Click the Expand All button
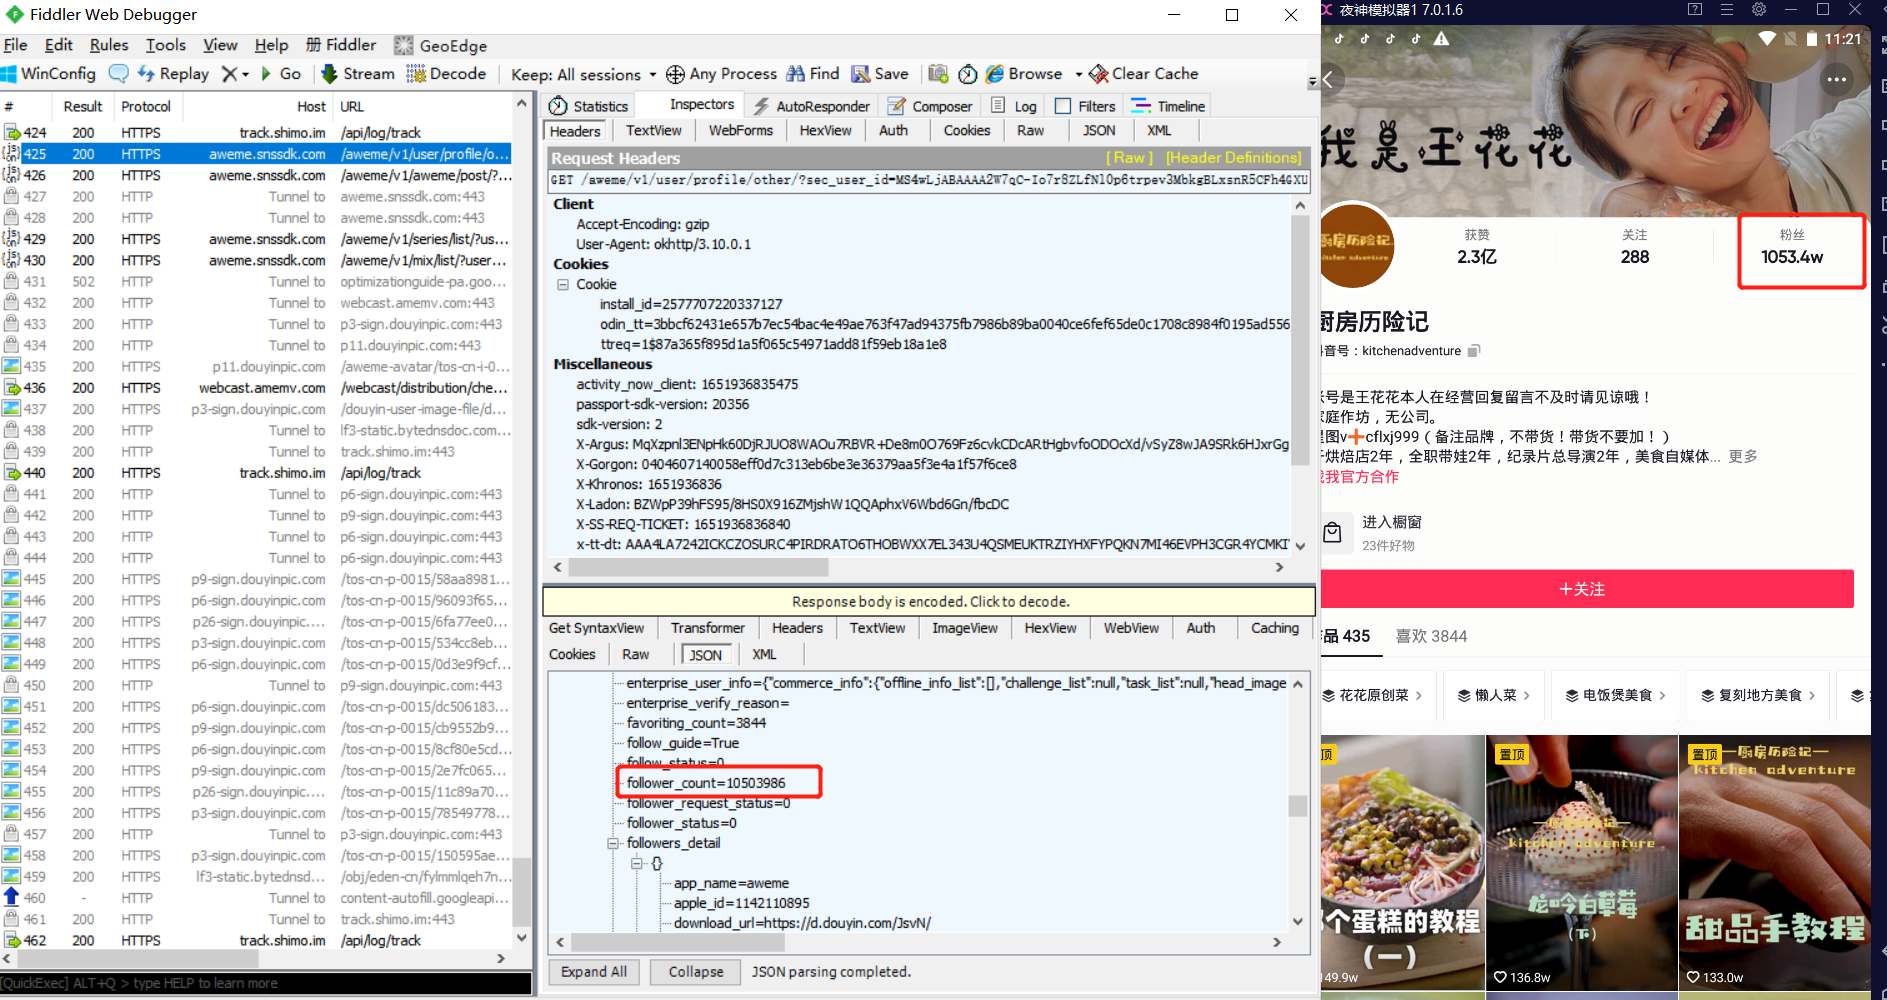 594,972
